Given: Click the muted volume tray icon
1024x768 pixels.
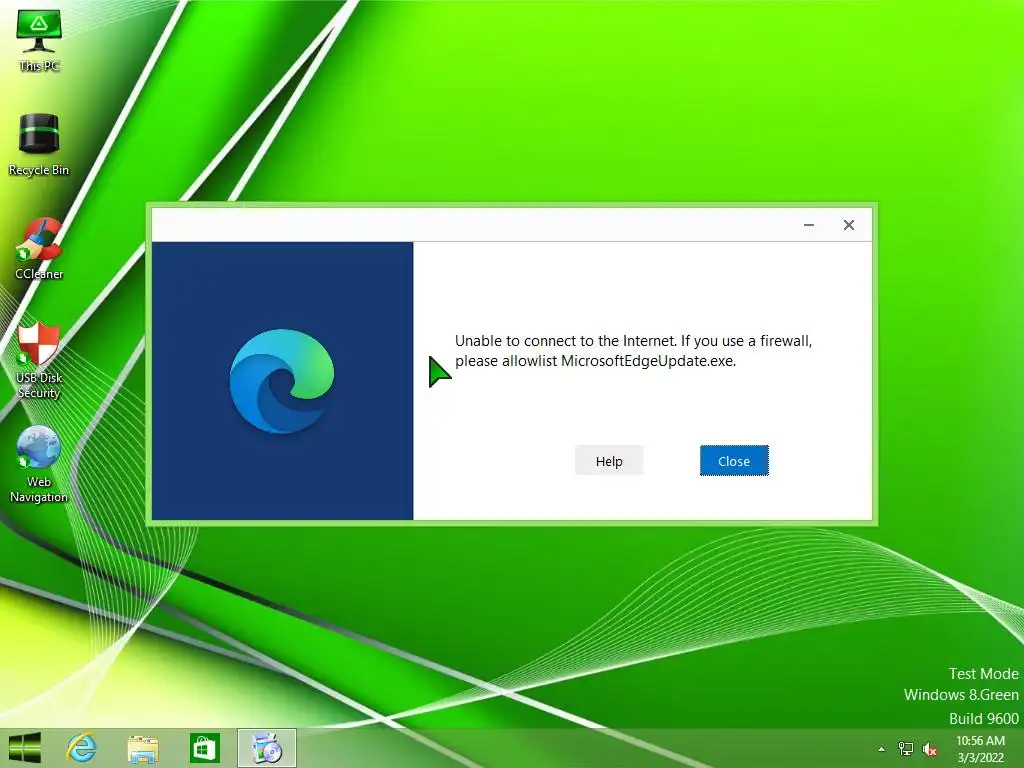Looking at the screenshot, I should (x=930, y=749).
